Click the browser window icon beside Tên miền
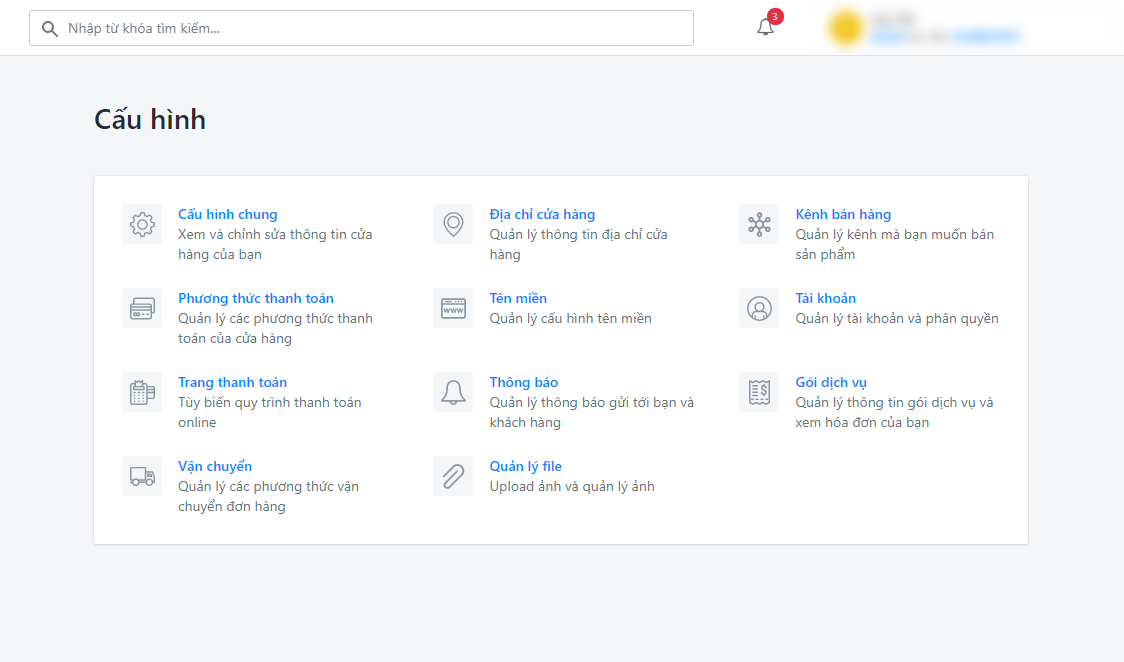Viewport: 1124px width, 662px height. 452,308
